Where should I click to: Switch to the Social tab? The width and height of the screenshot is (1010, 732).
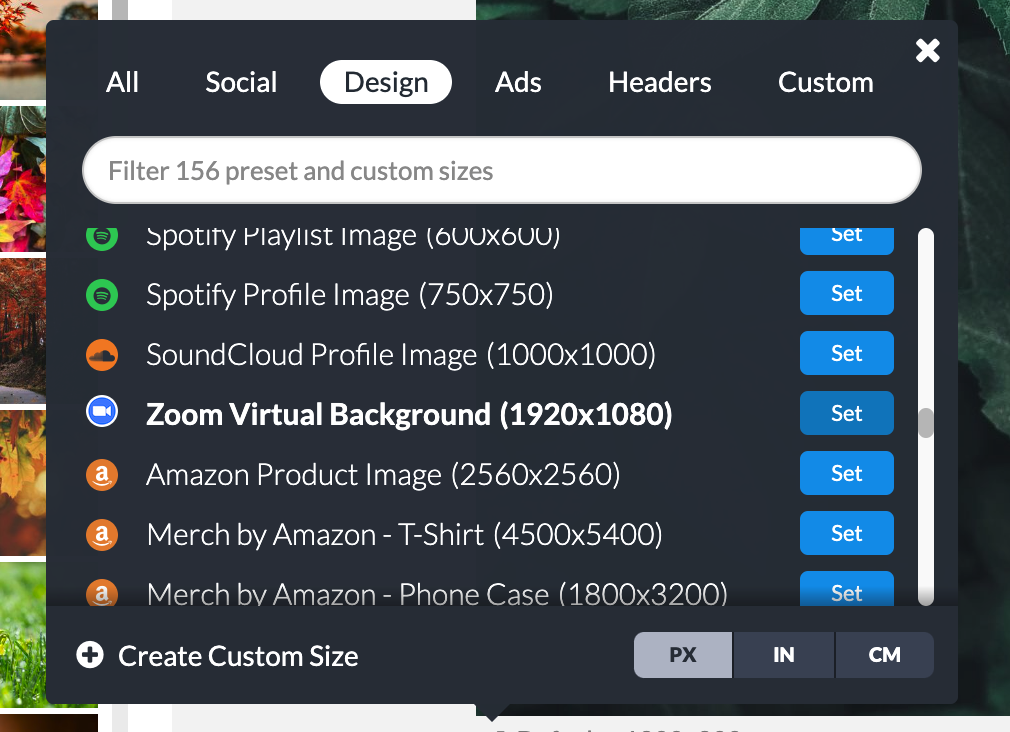pyautogui.click(x=241, y=82)
